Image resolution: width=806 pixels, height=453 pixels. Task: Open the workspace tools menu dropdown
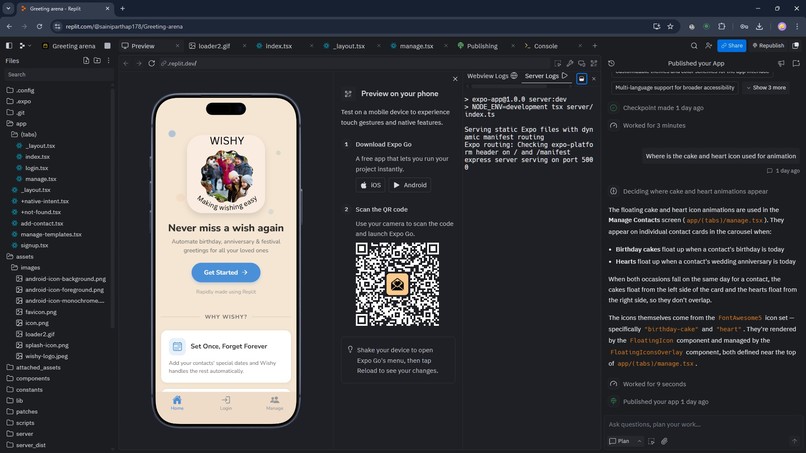coord(24,46)
